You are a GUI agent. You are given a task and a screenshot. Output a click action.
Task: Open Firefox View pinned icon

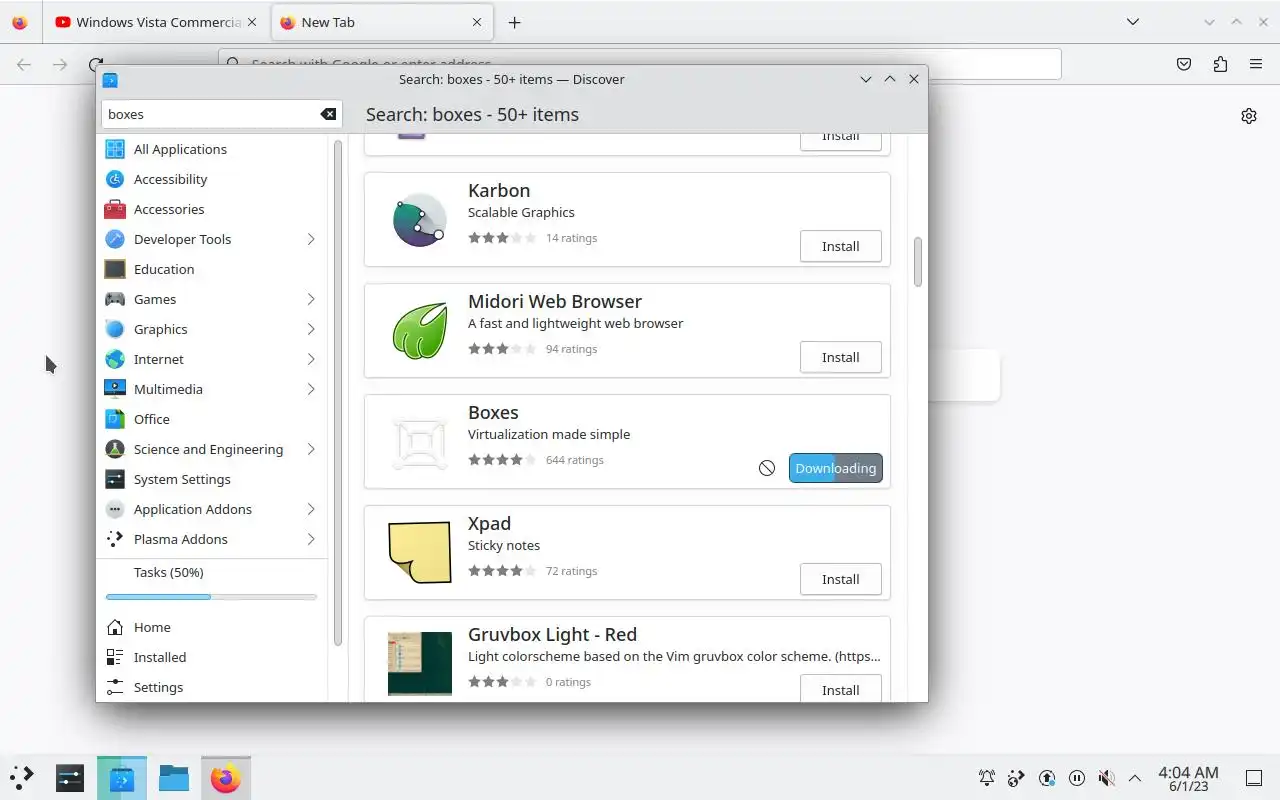pyautogui.click(x=20, y=22)
